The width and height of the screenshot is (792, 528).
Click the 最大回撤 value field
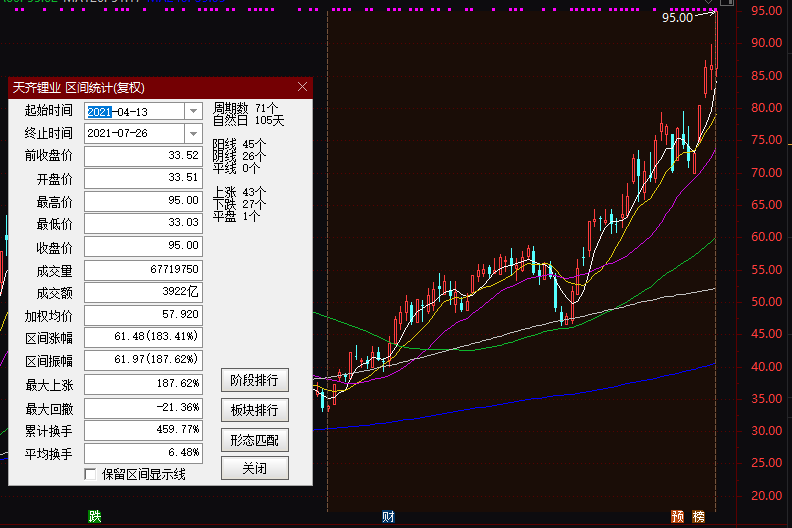[x=143, y=408]
